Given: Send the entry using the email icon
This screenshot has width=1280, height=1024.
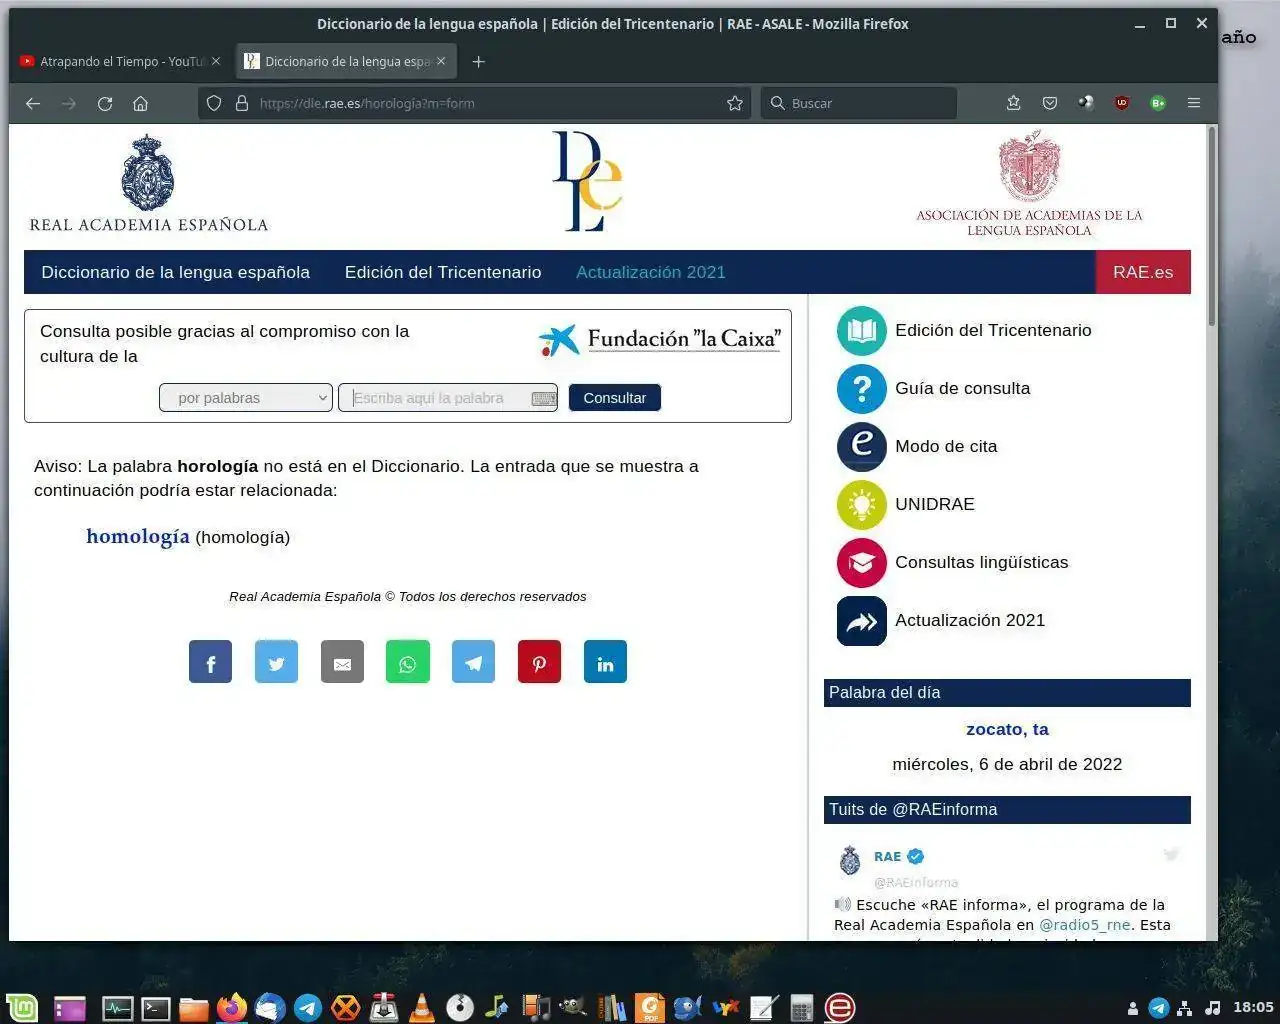Looking at the screenshot, I should (342, 662).
